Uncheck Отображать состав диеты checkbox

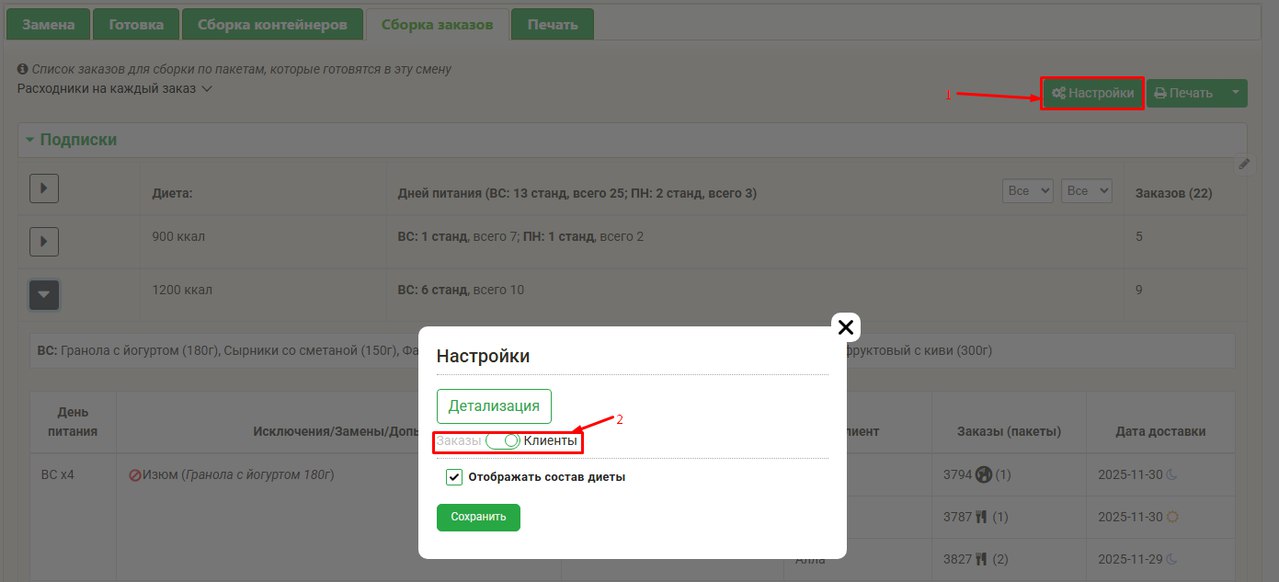point(454,477)
